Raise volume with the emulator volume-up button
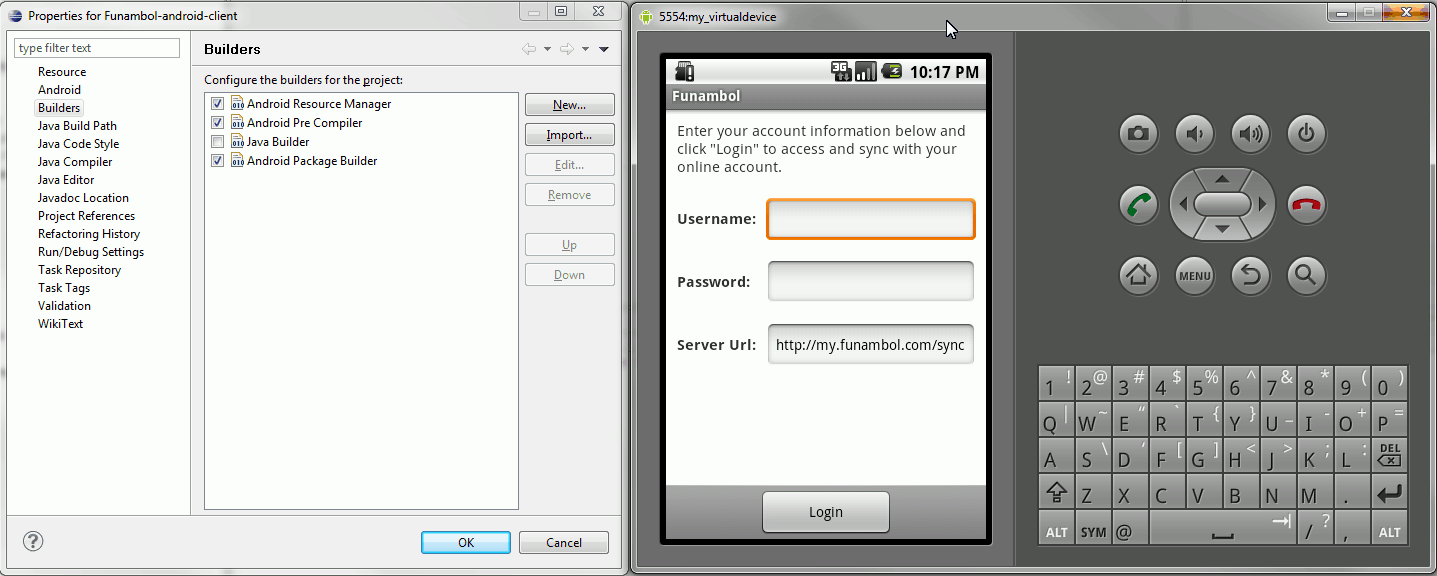Image resolution: width=1437 pixels, height=576 pixels. point(1250,133)
